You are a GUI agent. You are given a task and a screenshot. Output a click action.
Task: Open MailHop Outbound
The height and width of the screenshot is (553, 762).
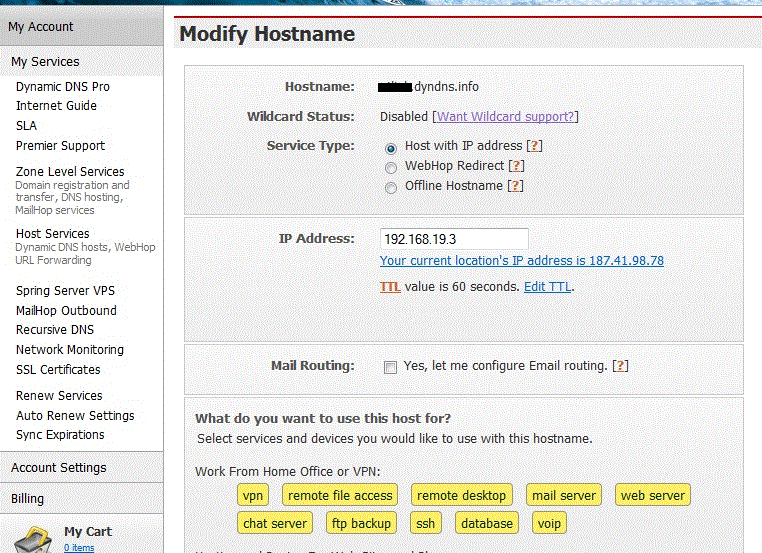pos(66,311)
